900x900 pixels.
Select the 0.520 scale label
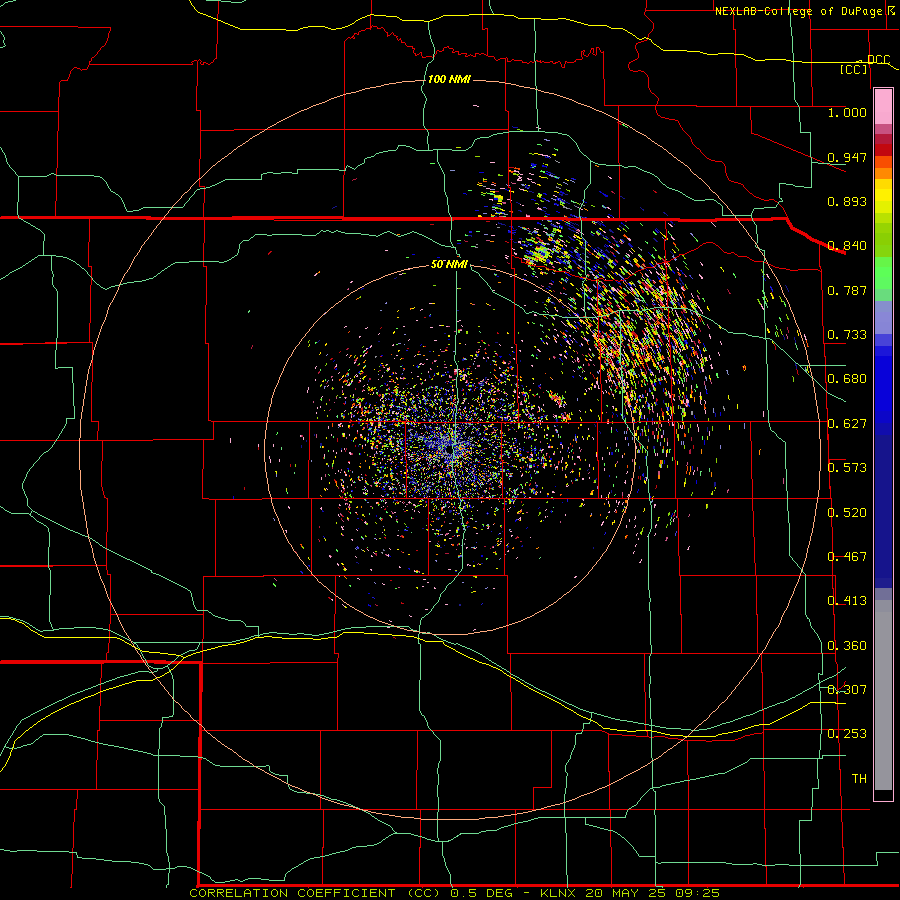847,513
